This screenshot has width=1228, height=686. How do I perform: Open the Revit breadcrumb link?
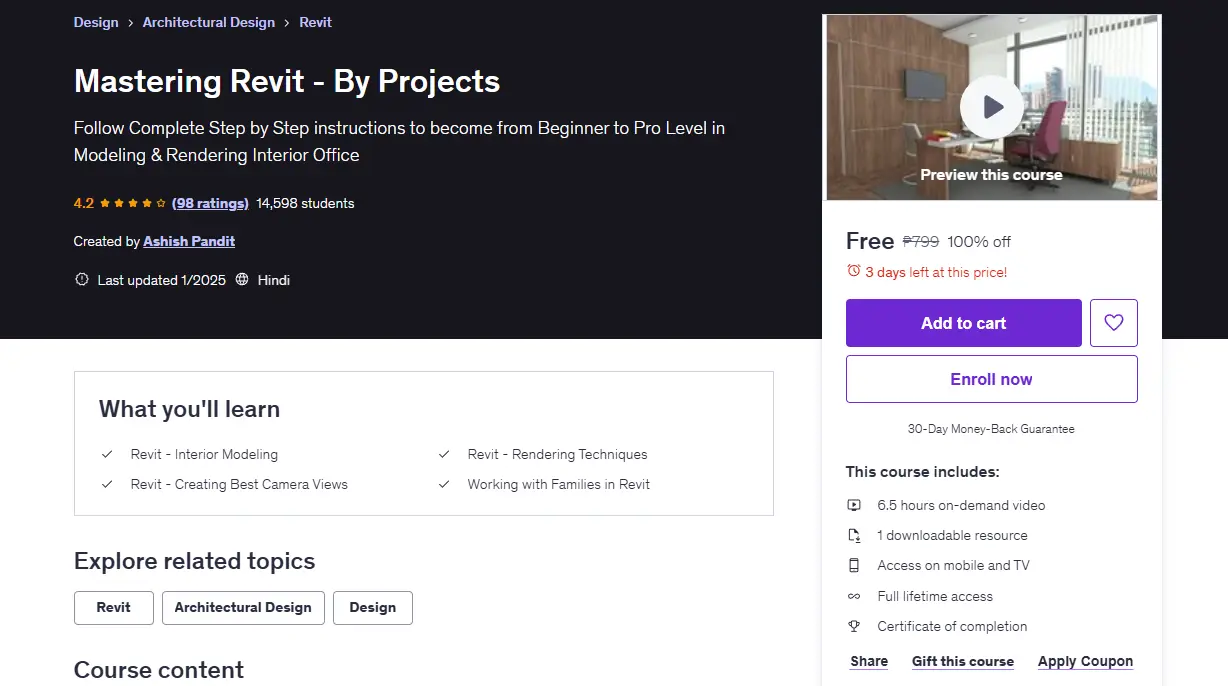pyautogui.click(x=316, y=22)
